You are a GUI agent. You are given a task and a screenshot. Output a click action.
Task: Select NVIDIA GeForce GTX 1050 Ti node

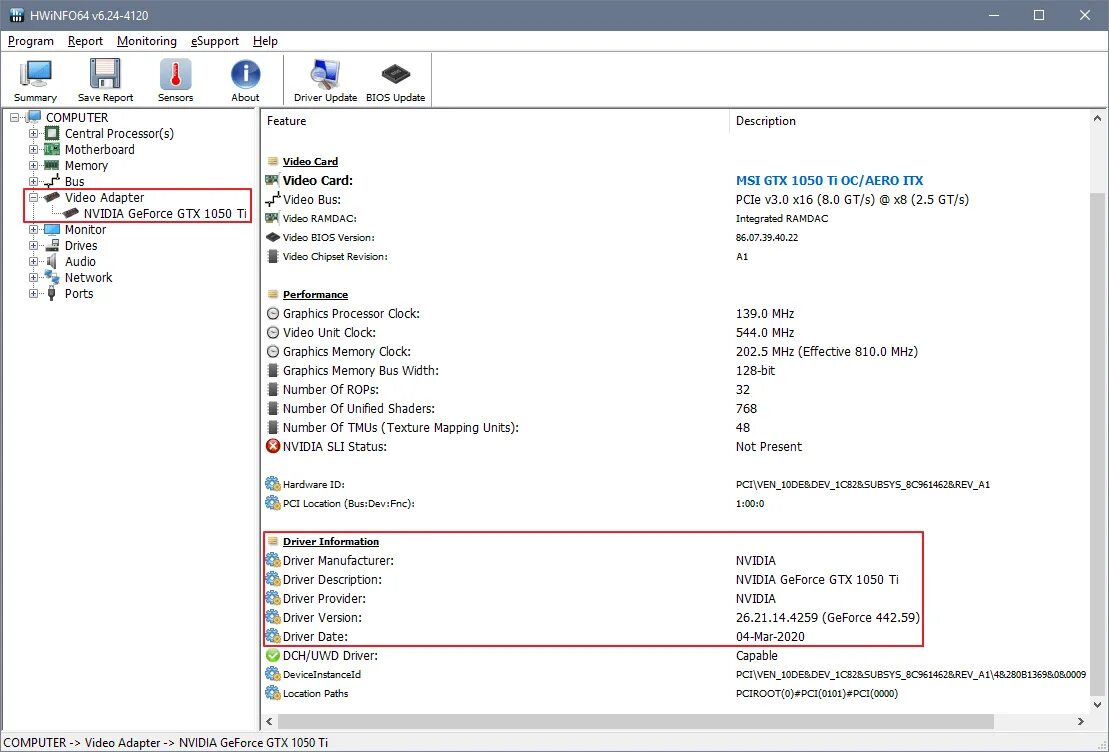tap(165, 214)
